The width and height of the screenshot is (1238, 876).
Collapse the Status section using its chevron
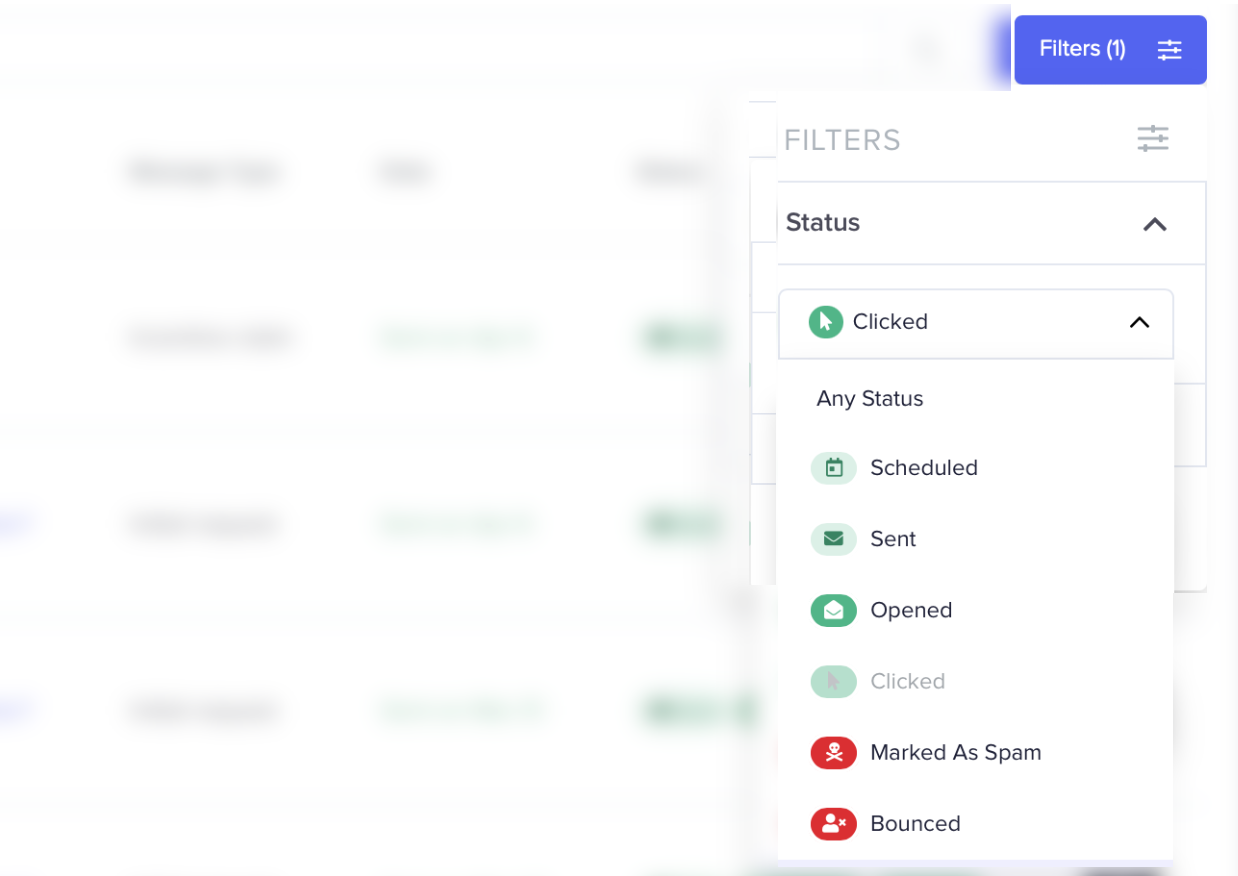pos(1154,224)
